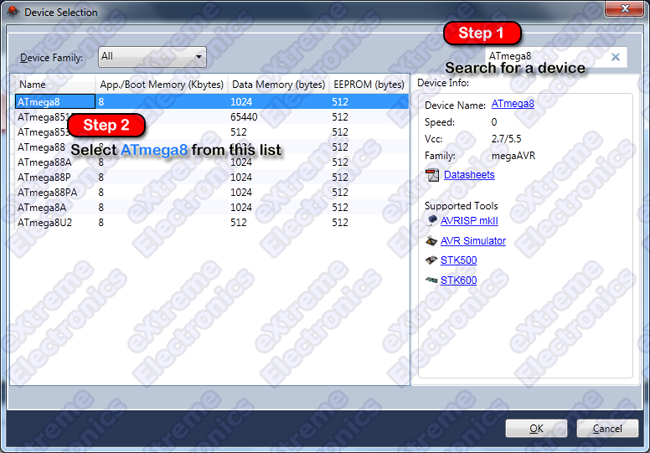Click the AVR Simulator icon
This screenshot has height=453, width=650.
[432, 240]
